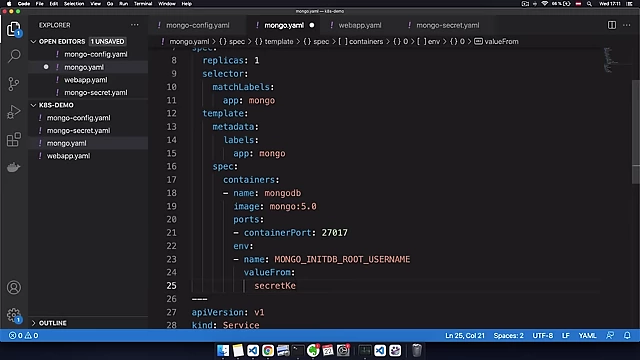Split the editor to the right
Viewport: 640px width, 360px height.
click(x=611, y=25)
